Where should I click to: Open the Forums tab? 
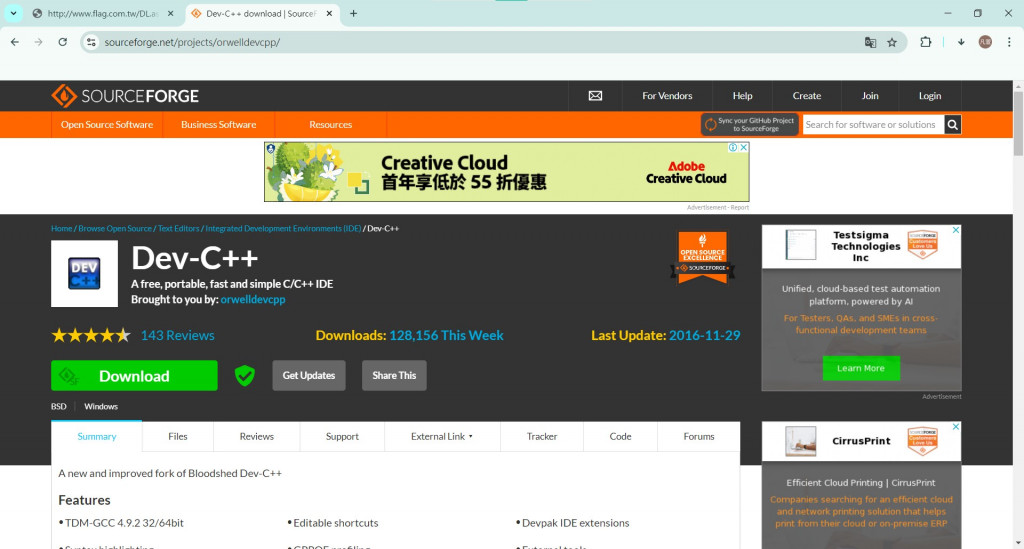(699, 436)
